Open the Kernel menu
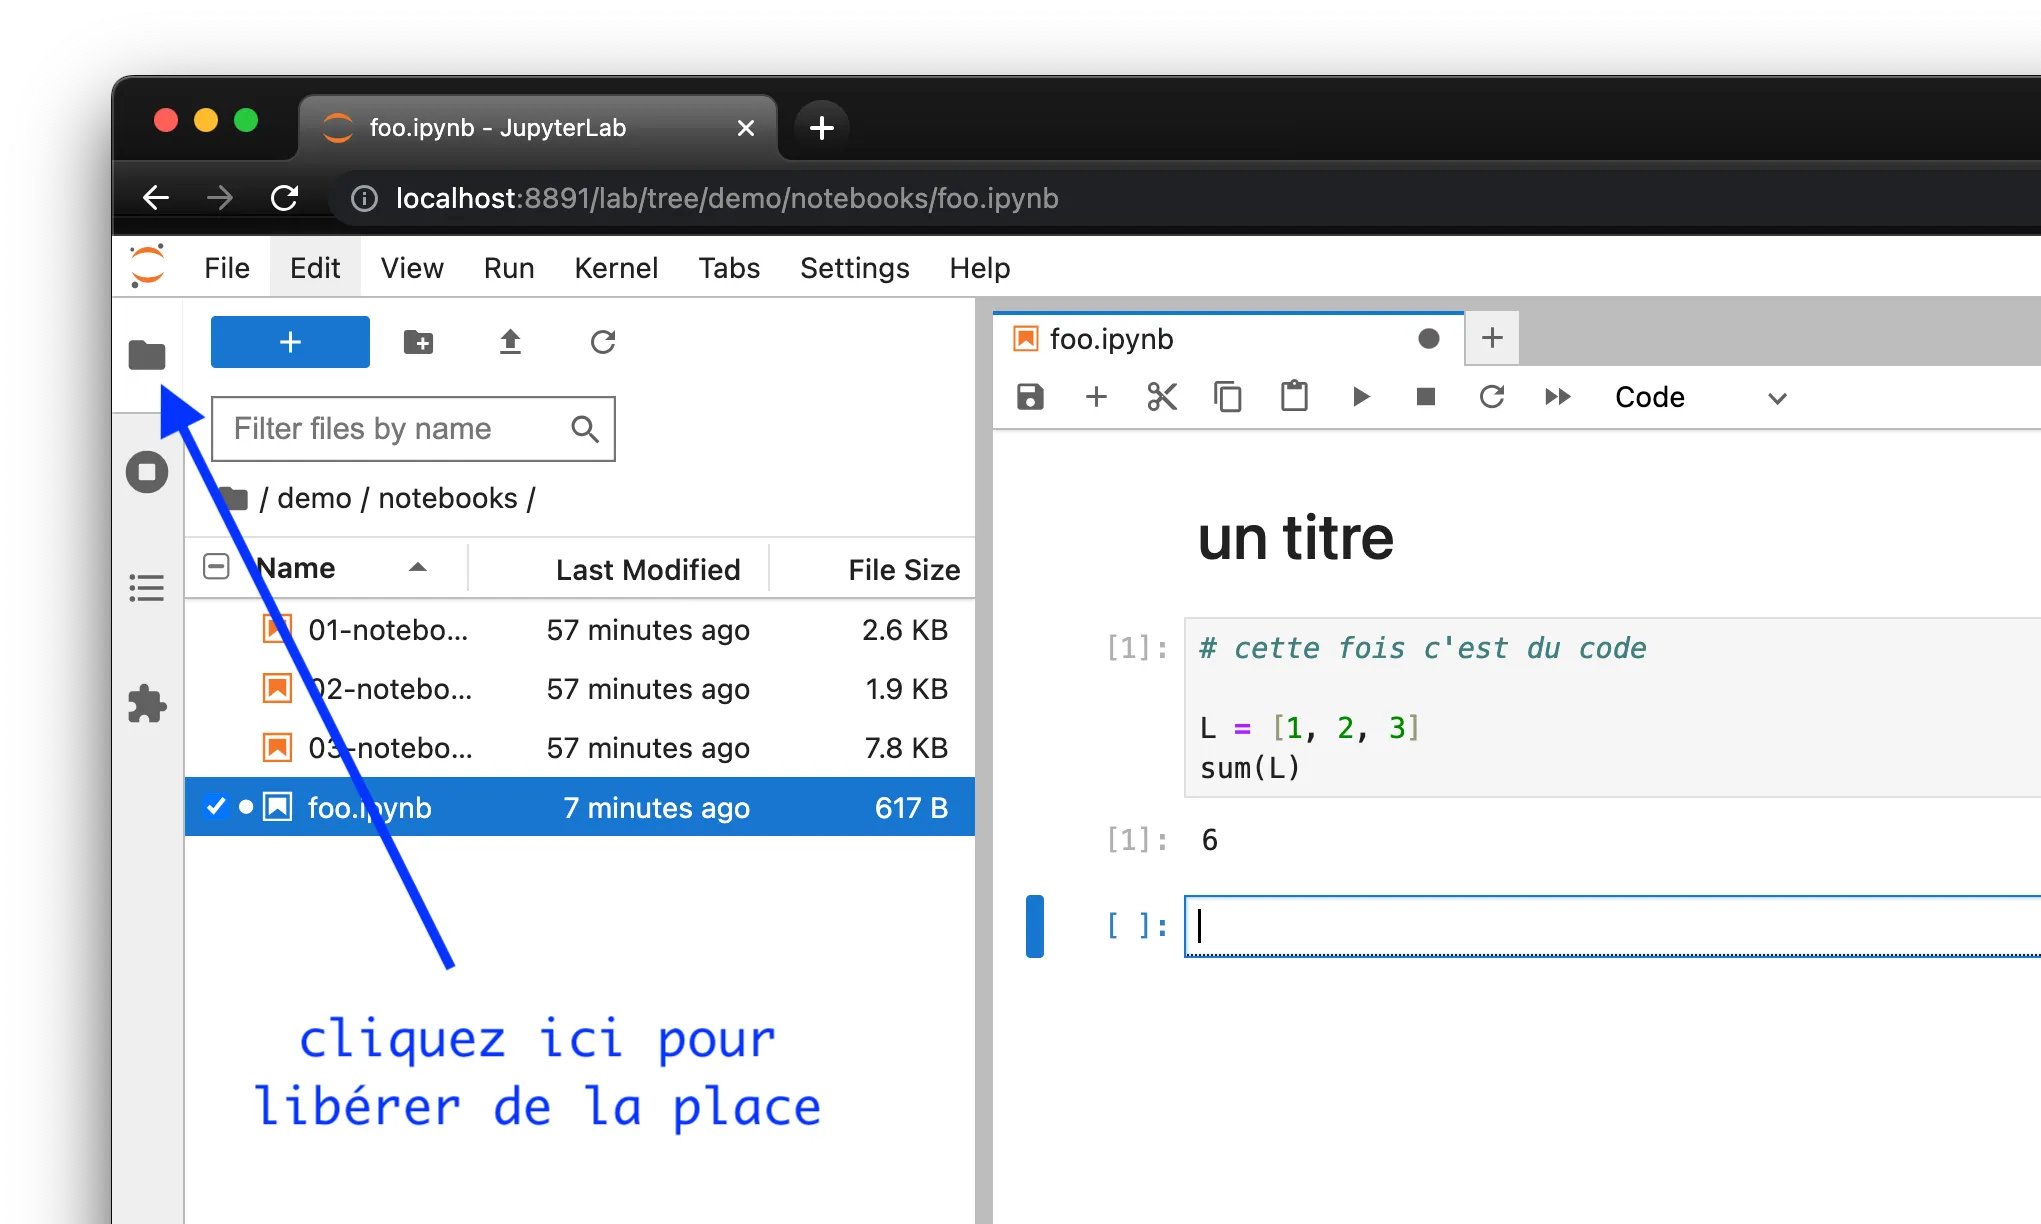Image resolution: width=2041 pixels, height=1224 pixels. pyautogui.click(x=615, y=268)
